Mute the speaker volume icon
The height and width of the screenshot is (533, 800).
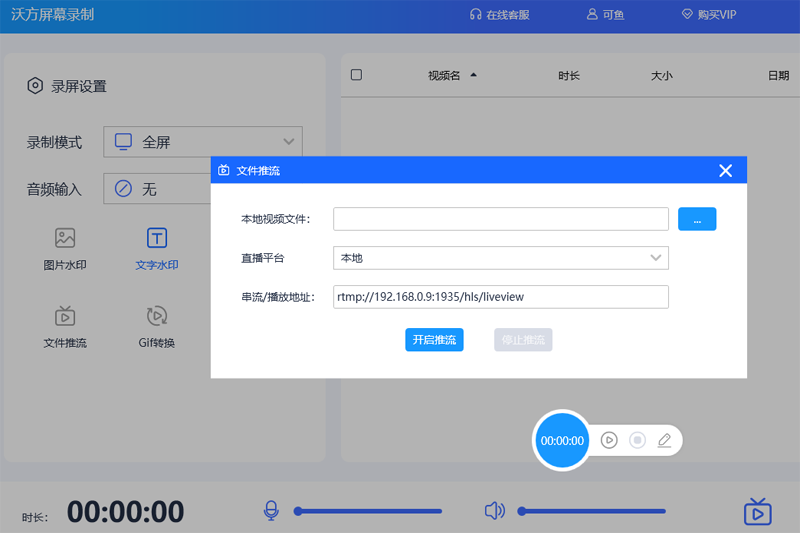coord(494,511)
